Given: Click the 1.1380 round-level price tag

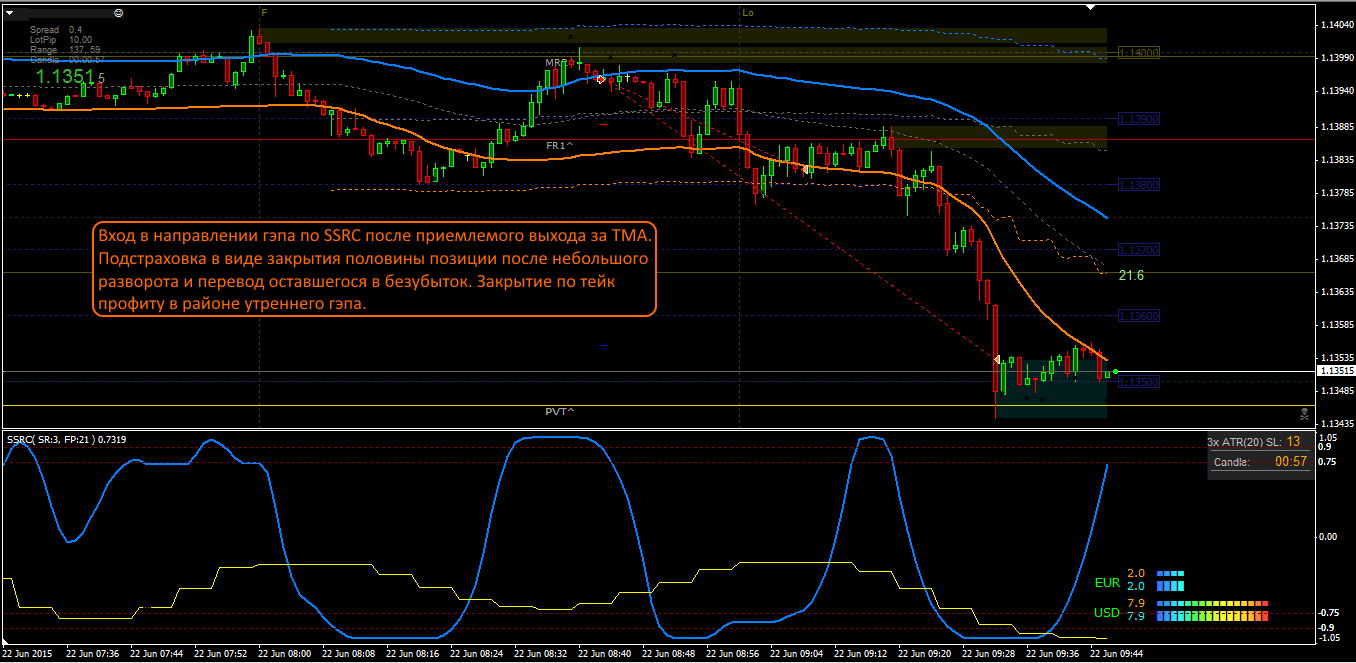Looking at the screenshot, I should click(1139, 184).
